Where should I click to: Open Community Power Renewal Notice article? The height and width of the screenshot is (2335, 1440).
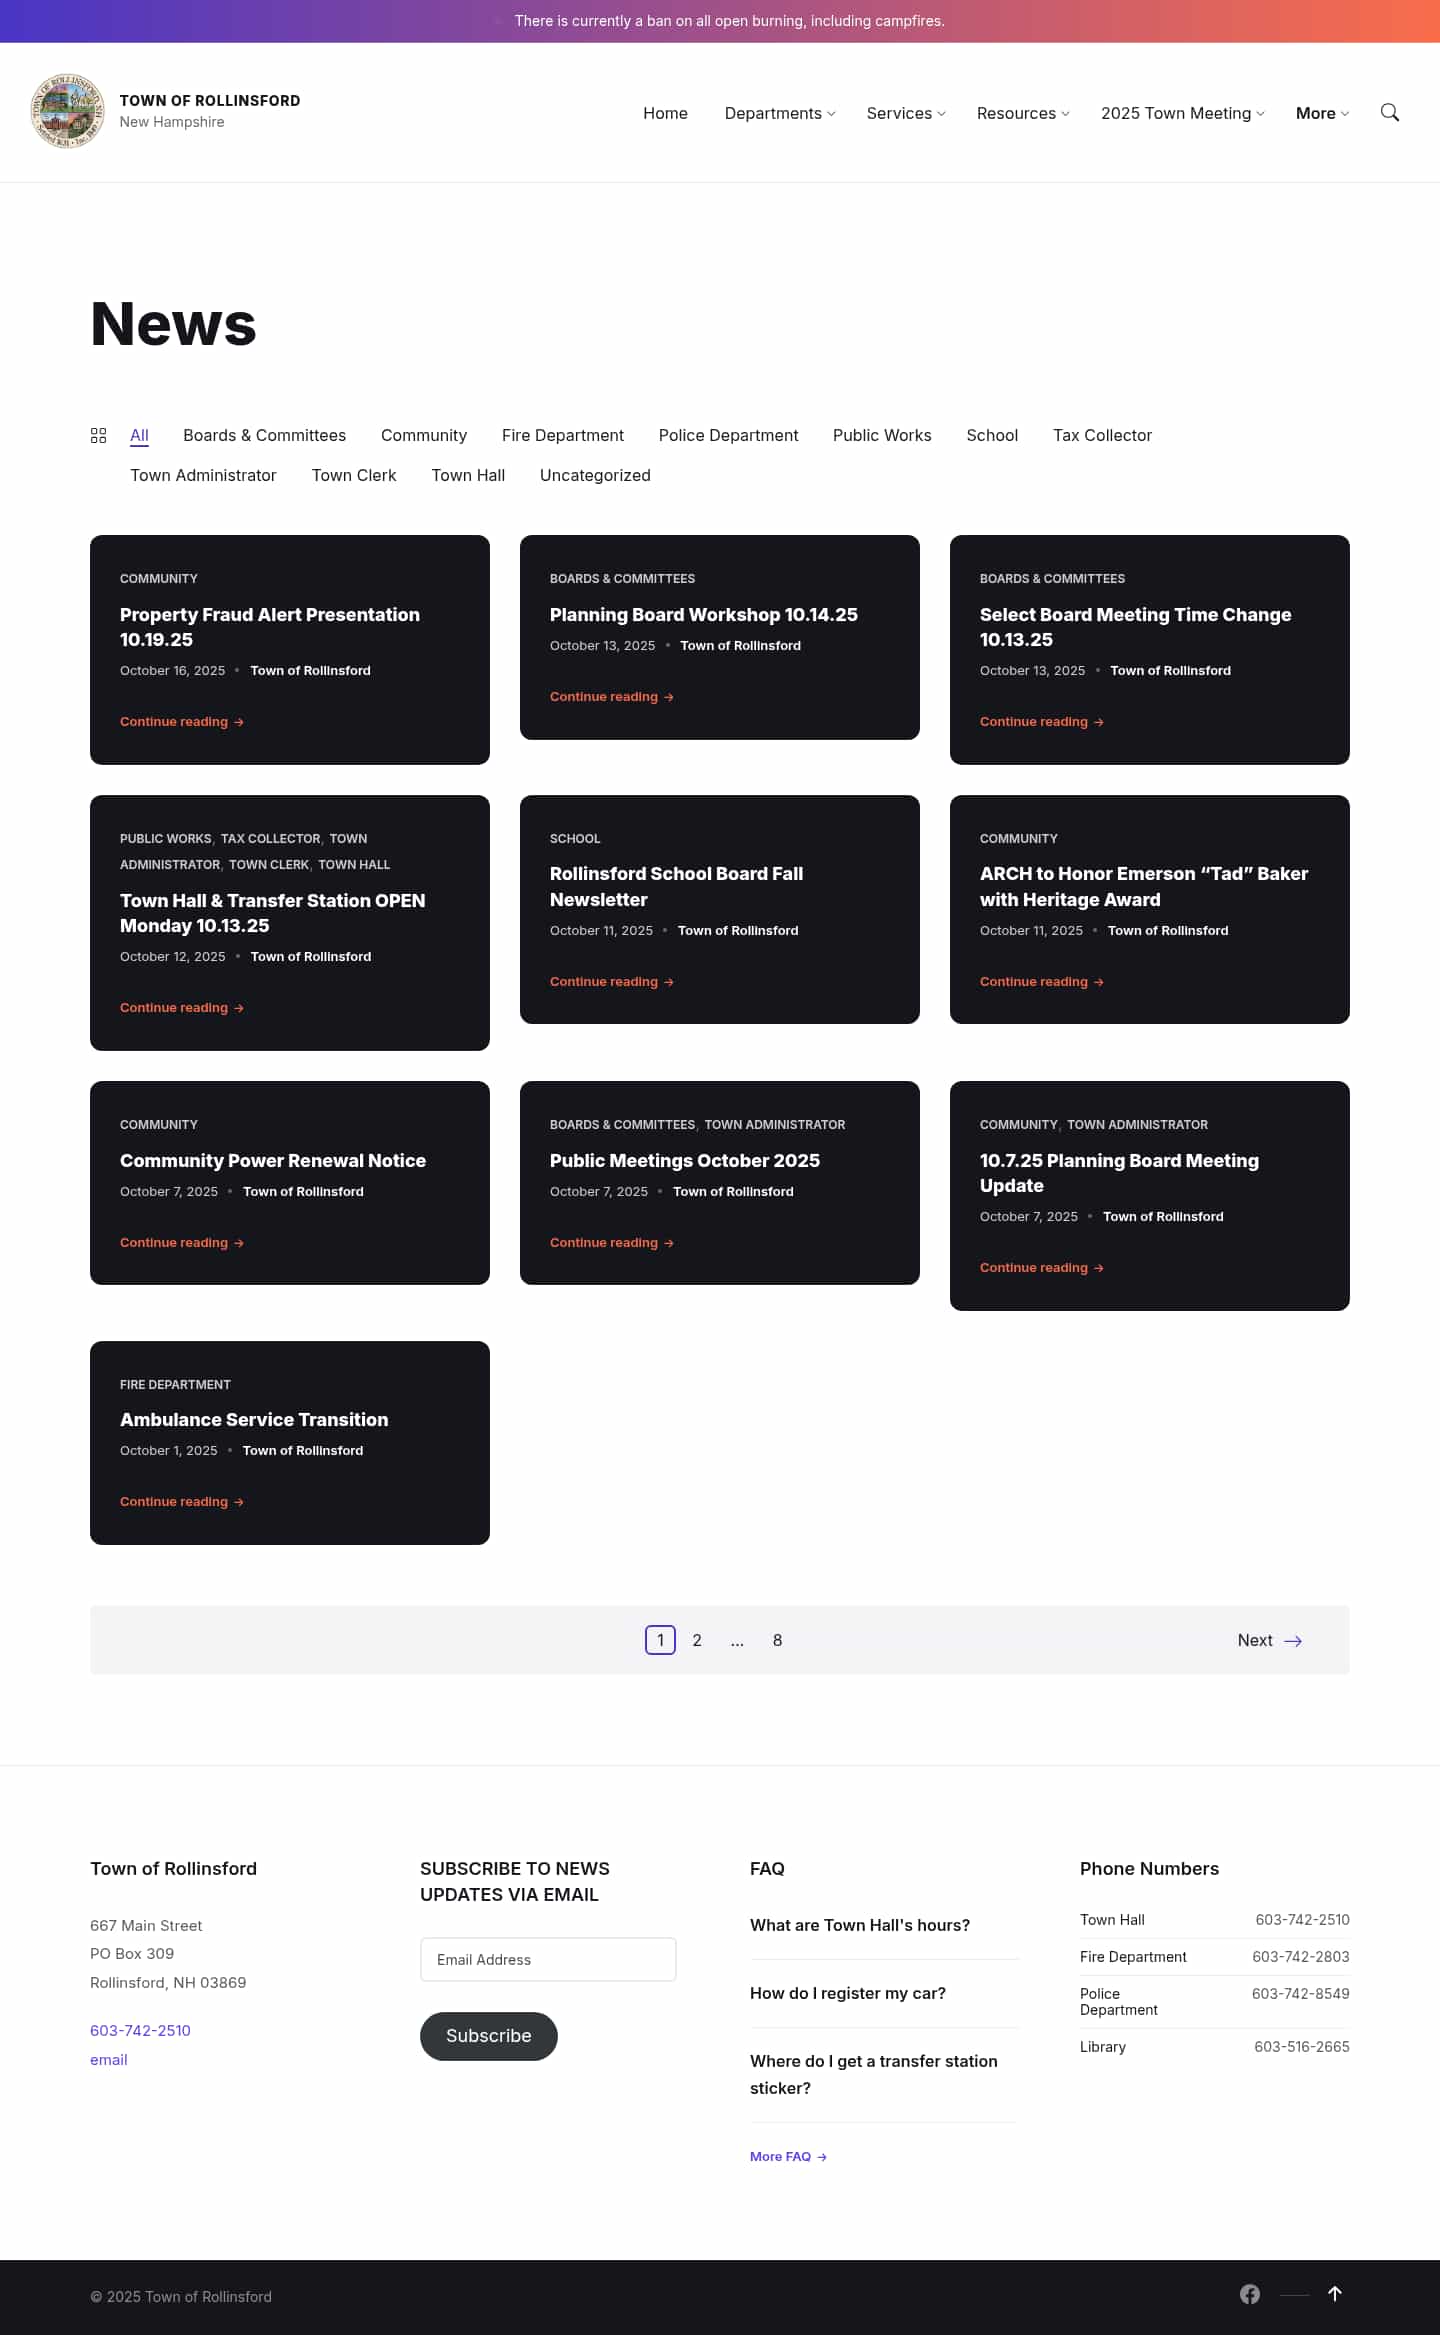(273, 1160)
